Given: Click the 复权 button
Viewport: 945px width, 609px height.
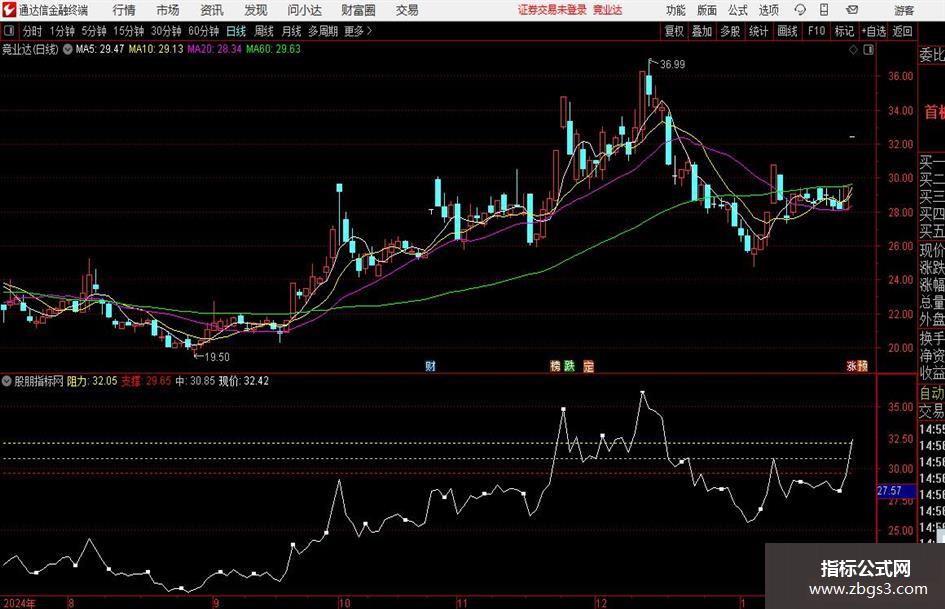Looking at the screenshot, I should (x=674, y=31).
